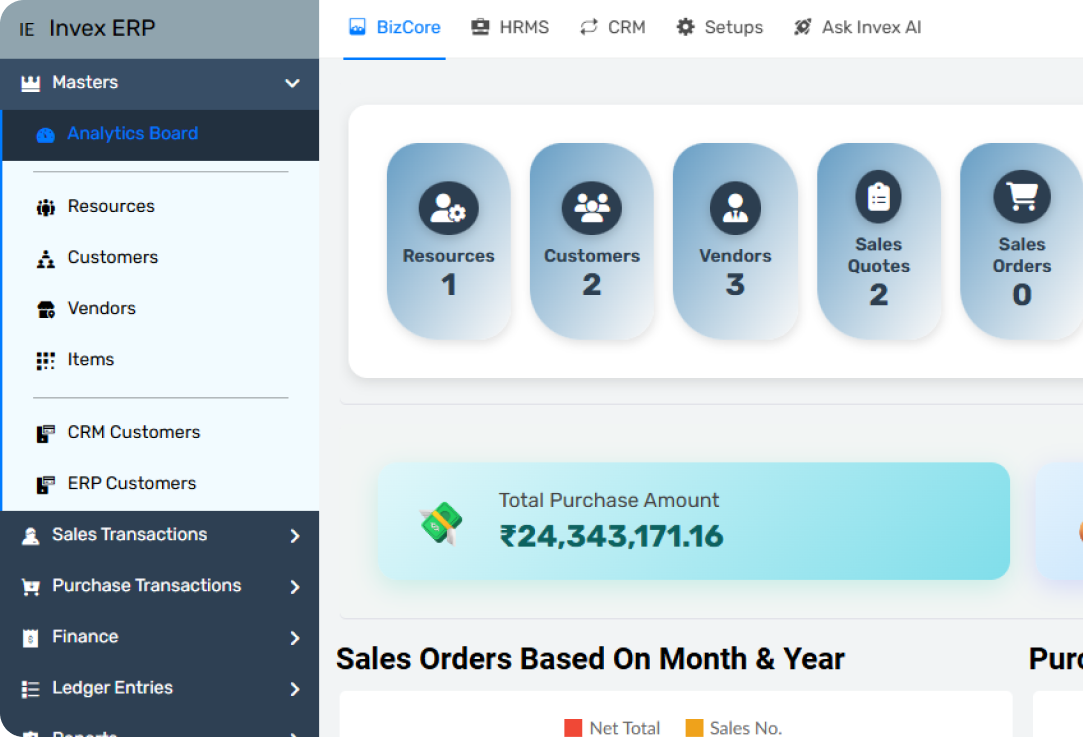Expand the Sales Transactions menu
The image size is (1083, 737).
(294, 536)
